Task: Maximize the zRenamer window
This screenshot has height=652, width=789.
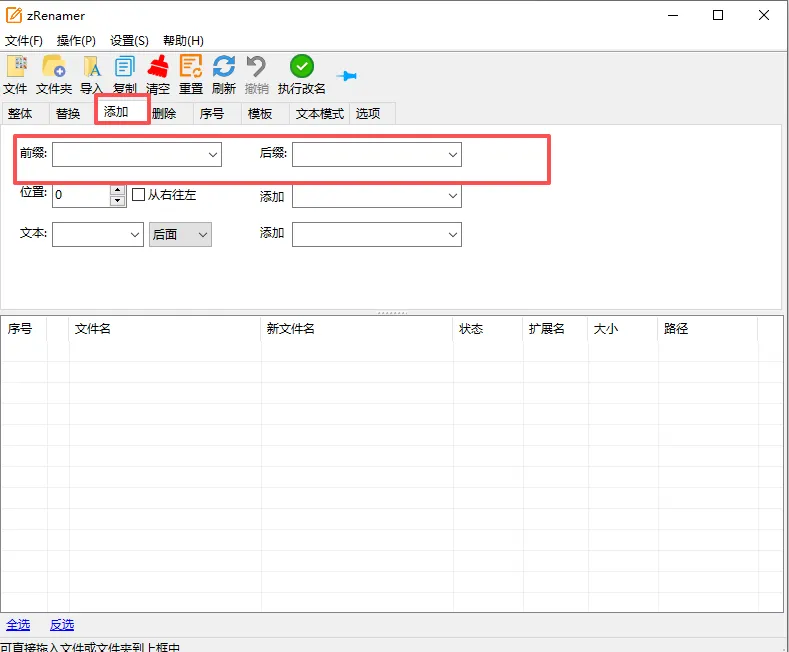Action: click(x=718, y=16)
